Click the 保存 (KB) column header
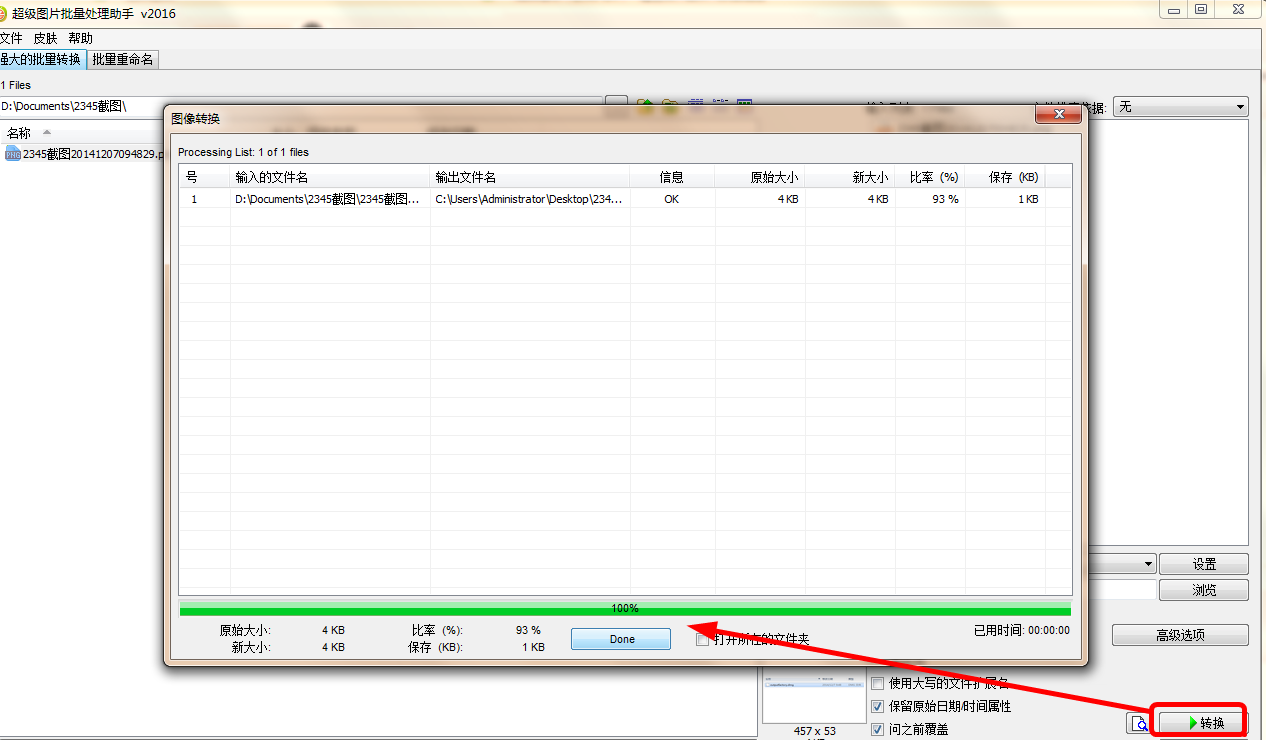The height and width of the screenshot is (740, 1266). [x=1005, y=177]
